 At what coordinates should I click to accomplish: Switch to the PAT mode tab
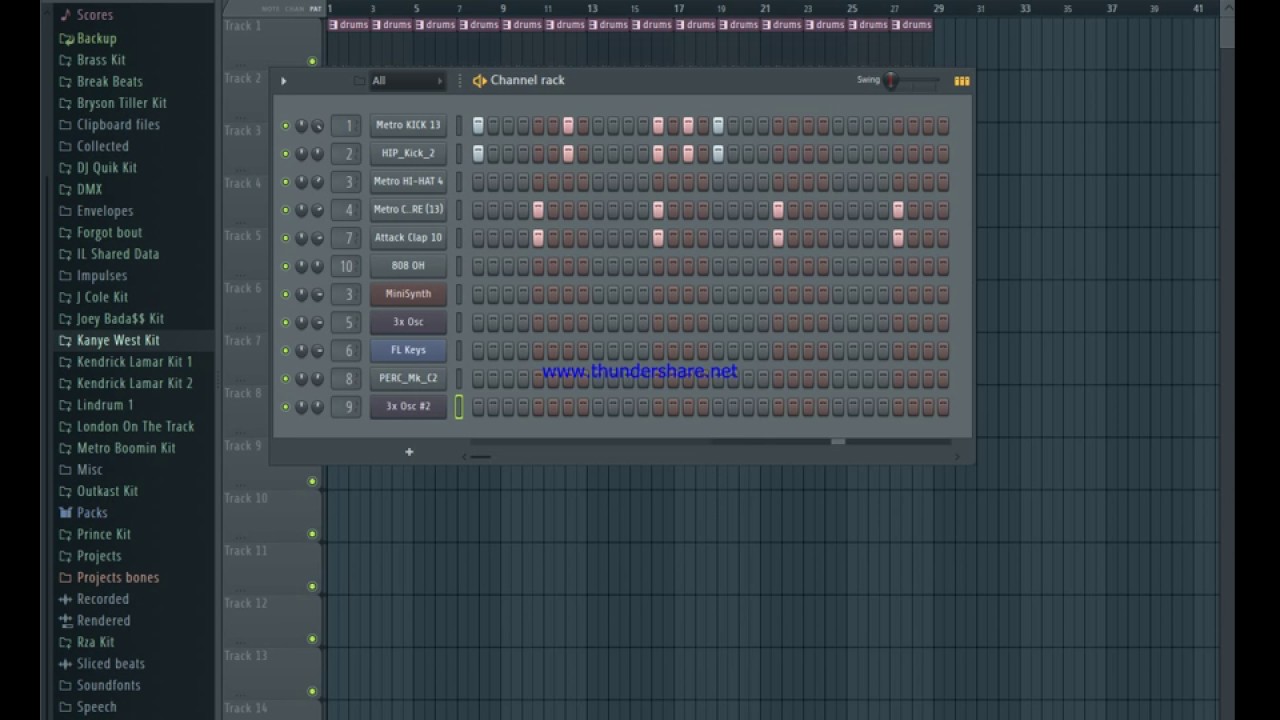pos(316,9)
